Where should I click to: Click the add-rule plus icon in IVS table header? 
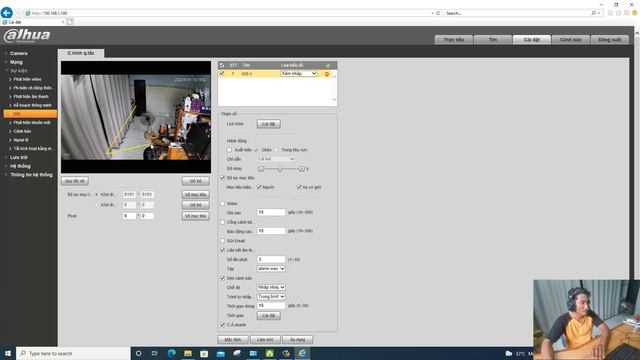click(x=328, y=65)
